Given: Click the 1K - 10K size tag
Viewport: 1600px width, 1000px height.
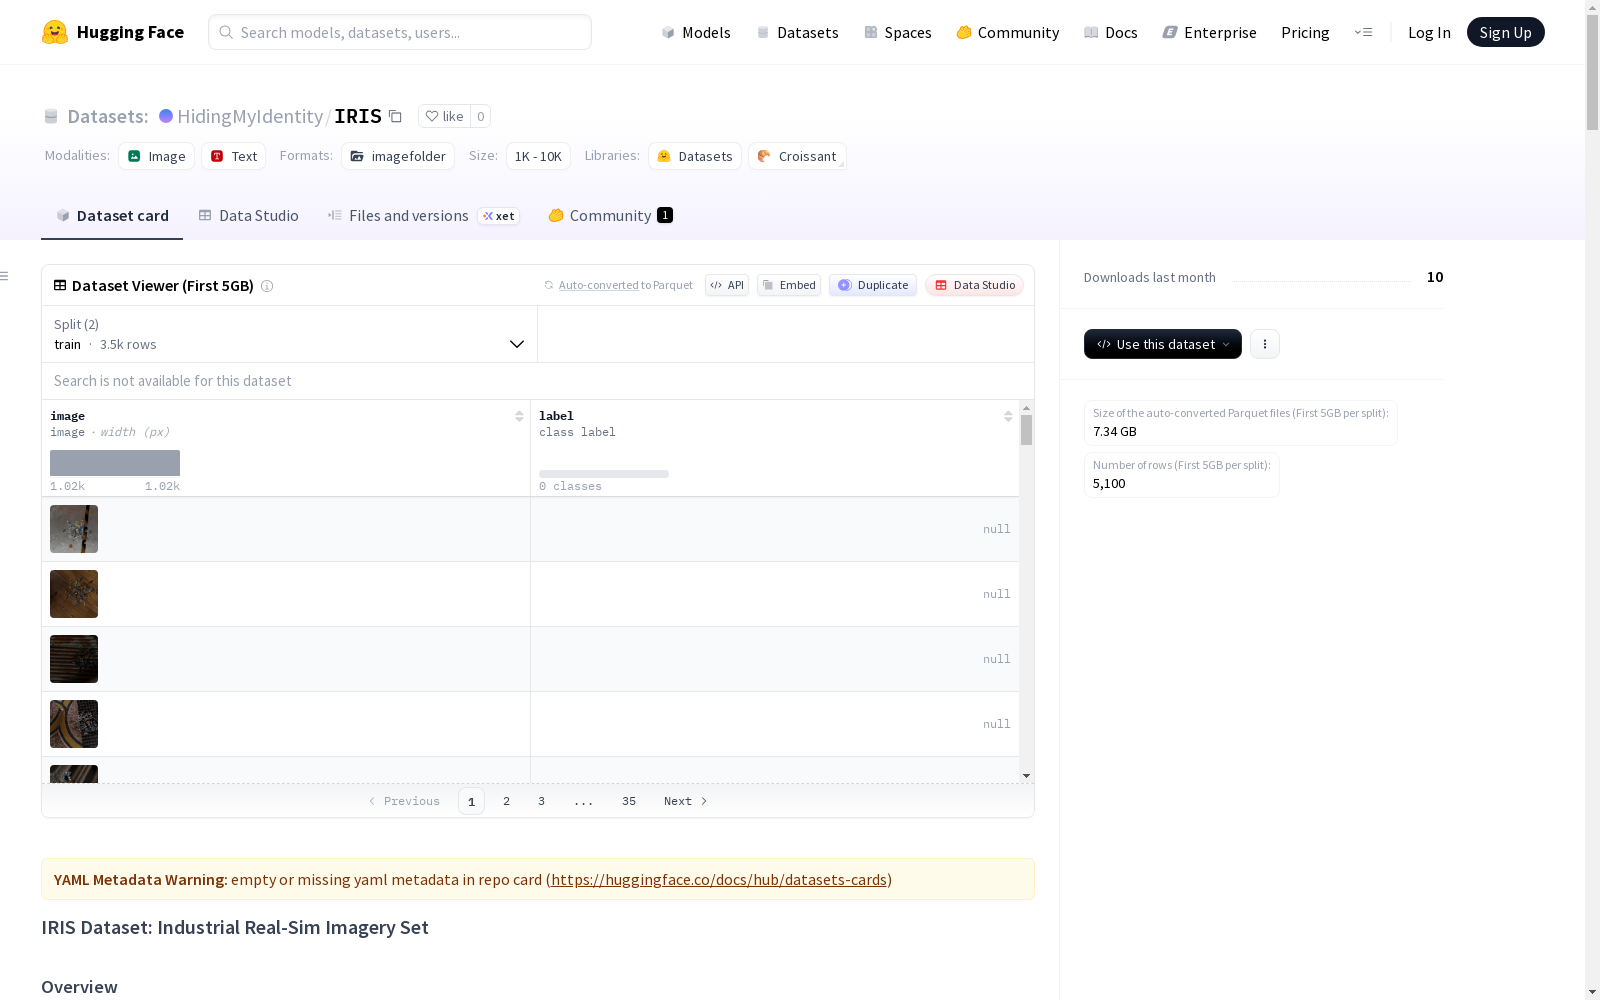Looking at the screenshot, I should pyautogui.click(x=538, y=156).
